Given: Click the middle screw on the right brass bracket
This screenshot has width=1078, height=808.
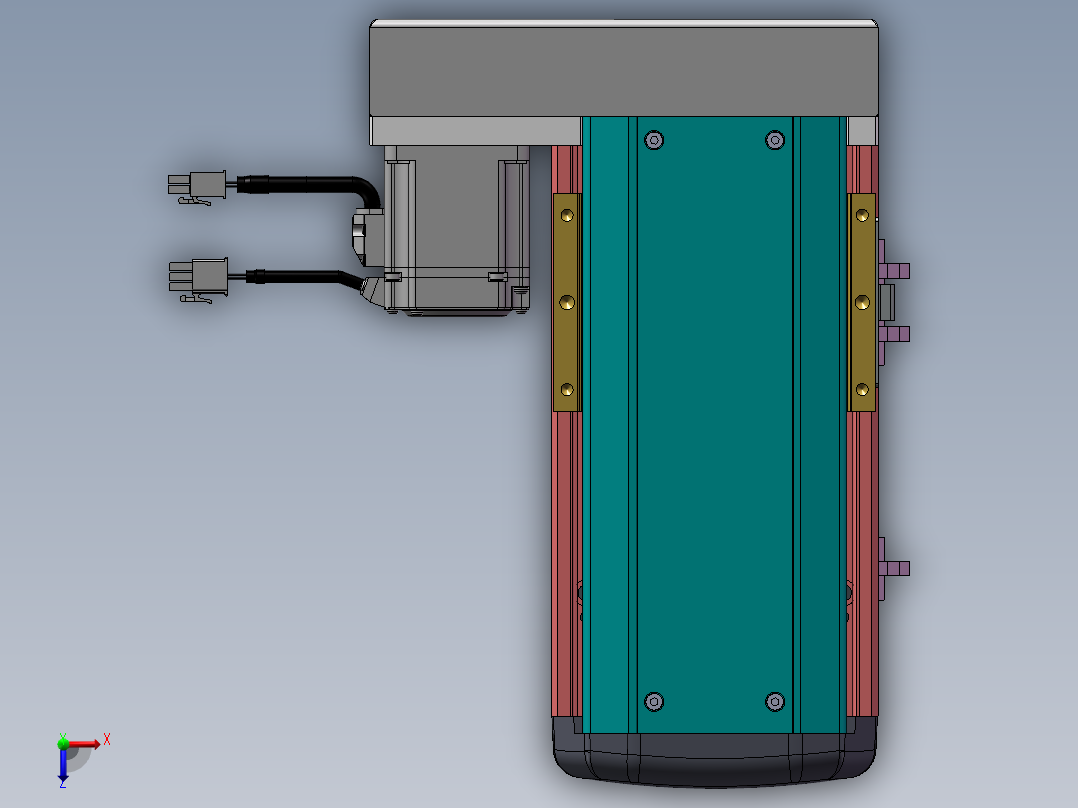Looking at the screenshot, I should tap(862, 303).
